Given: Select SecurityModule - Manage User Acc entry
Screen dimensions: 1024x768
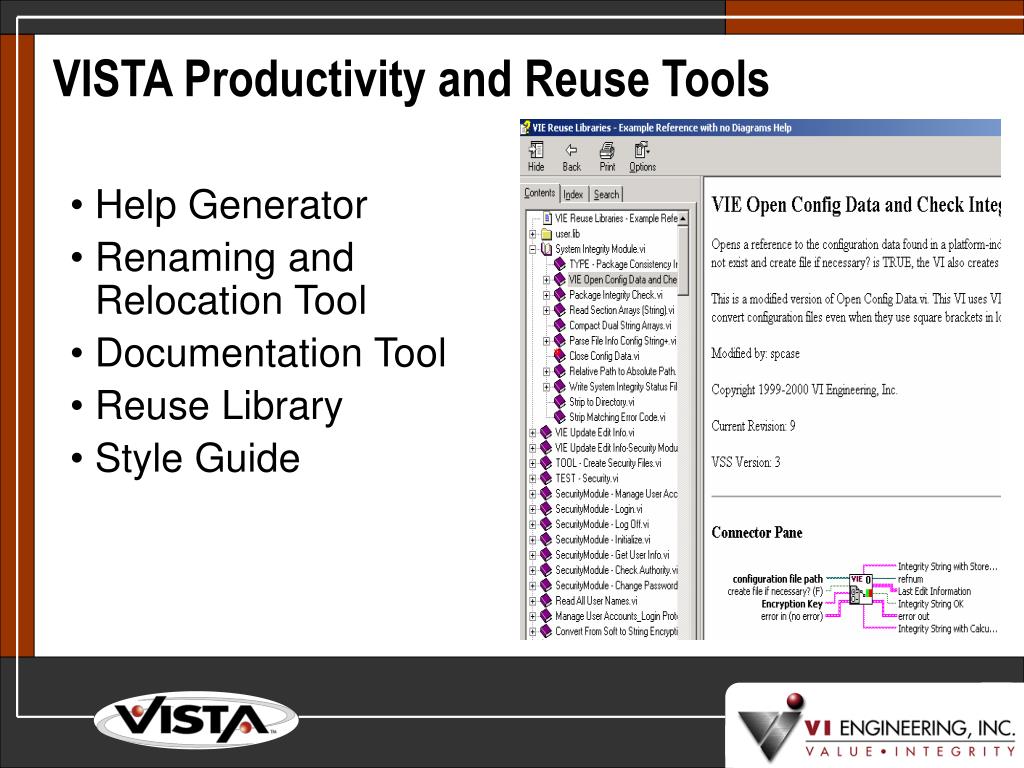Looking at the screenshot, I should coord(616,494).
